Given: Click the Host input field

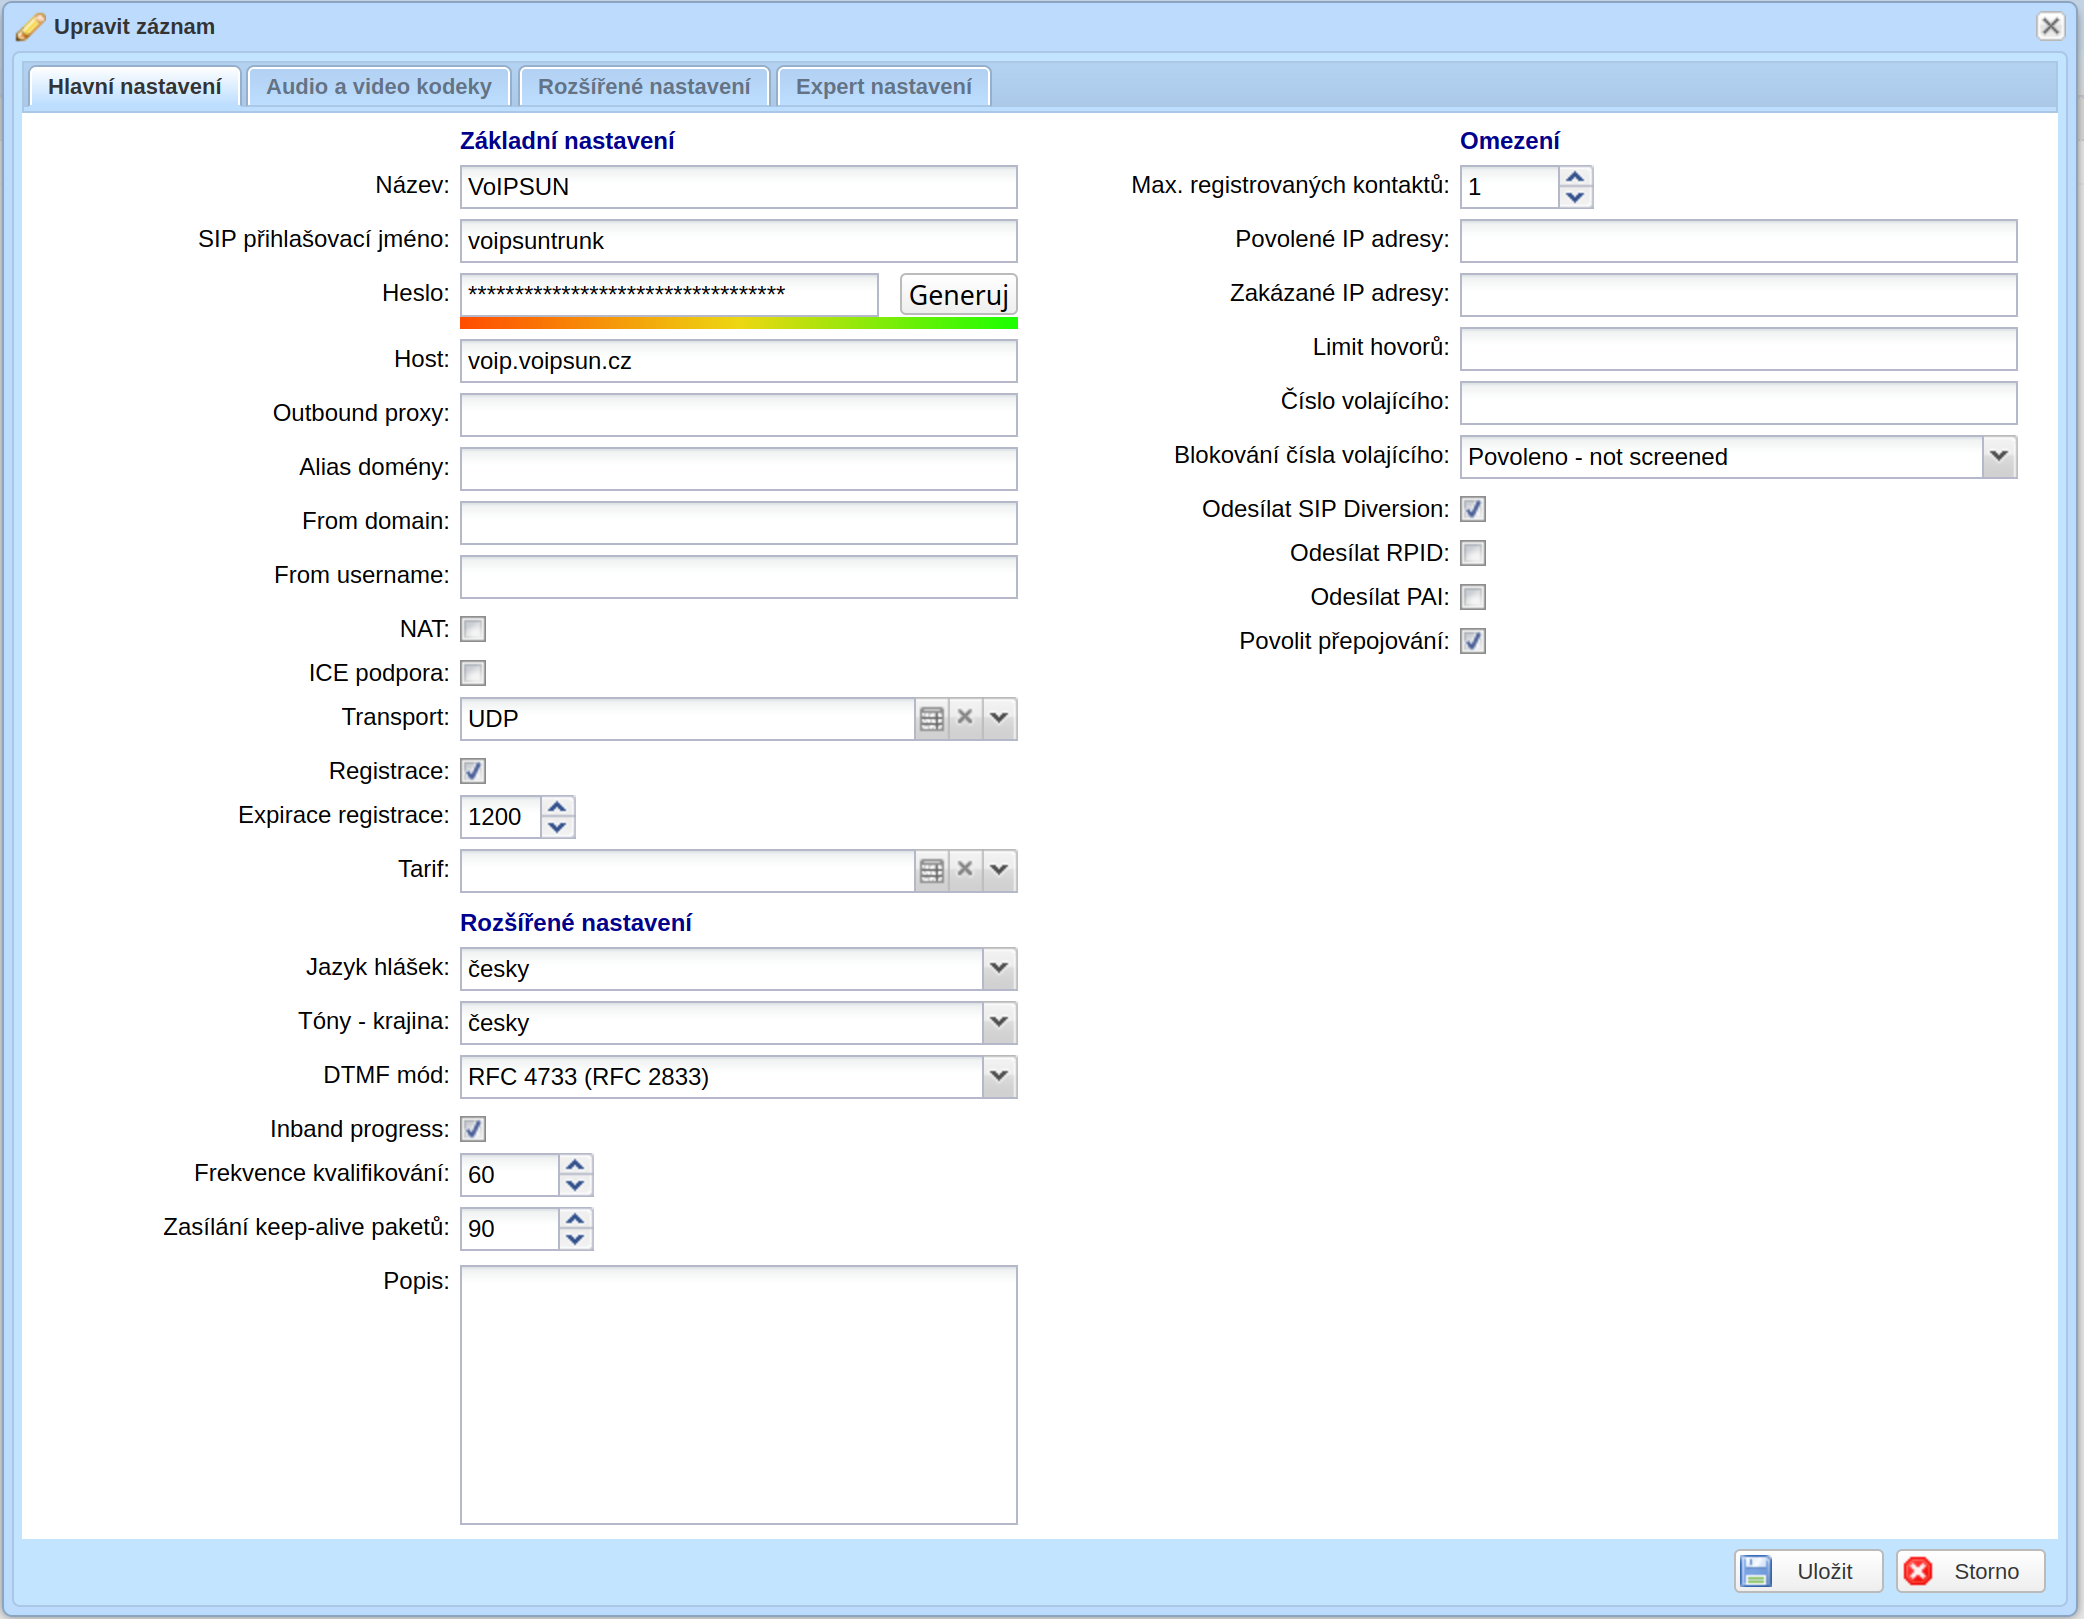Looking at the screenshot, I should (739, 361).
